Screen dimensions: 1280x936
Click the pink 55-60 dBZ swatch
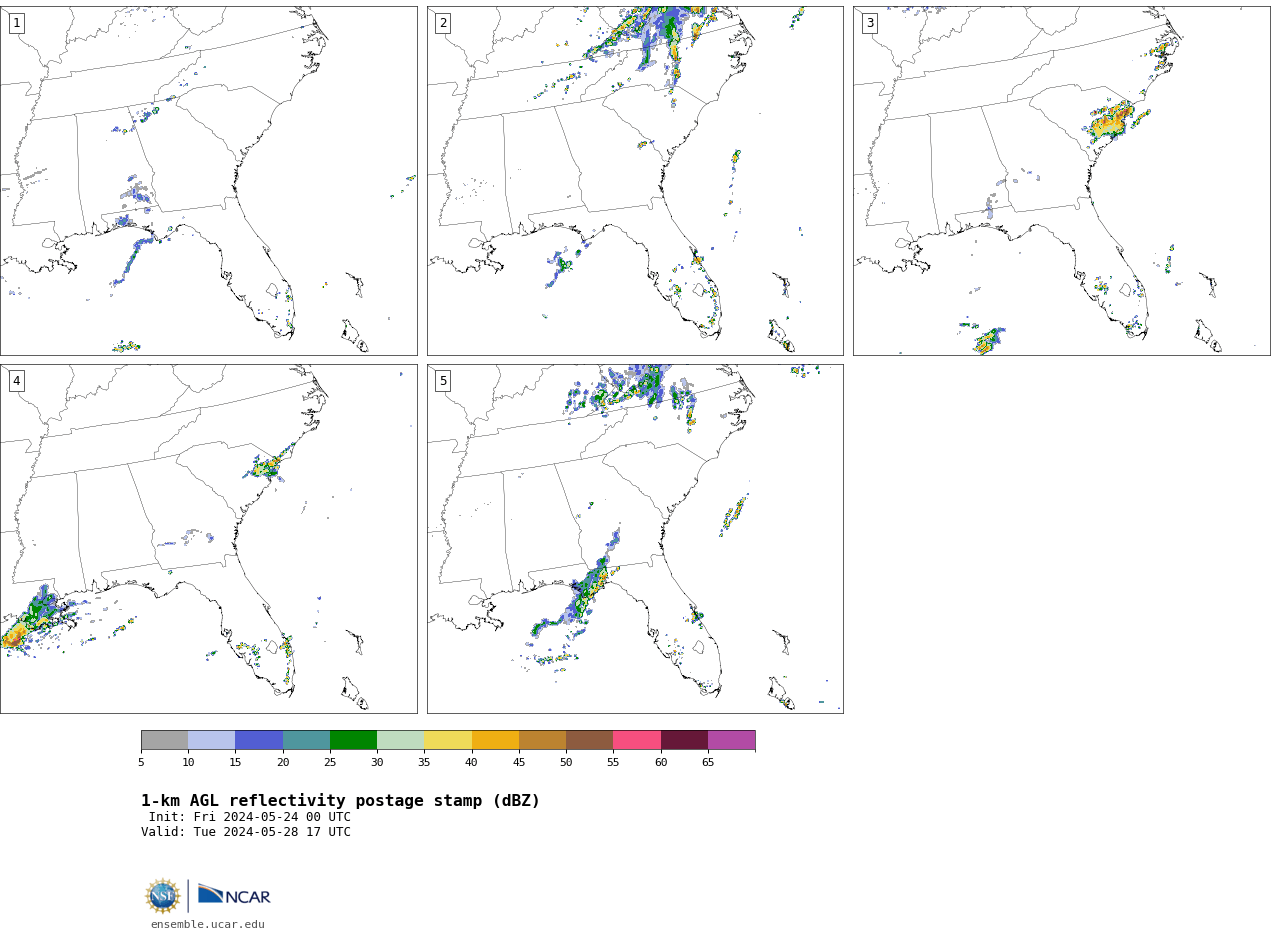click(x=637, y=740)
